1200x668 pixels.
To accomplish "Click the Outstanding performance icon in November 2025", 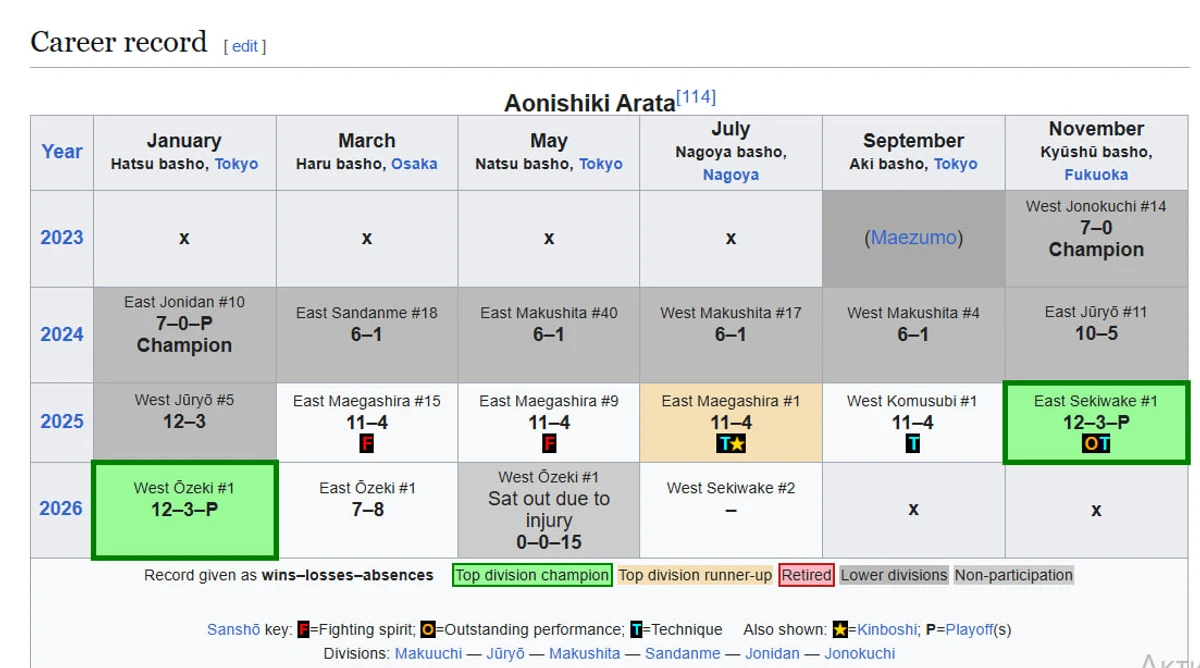I will point(1089,443).
